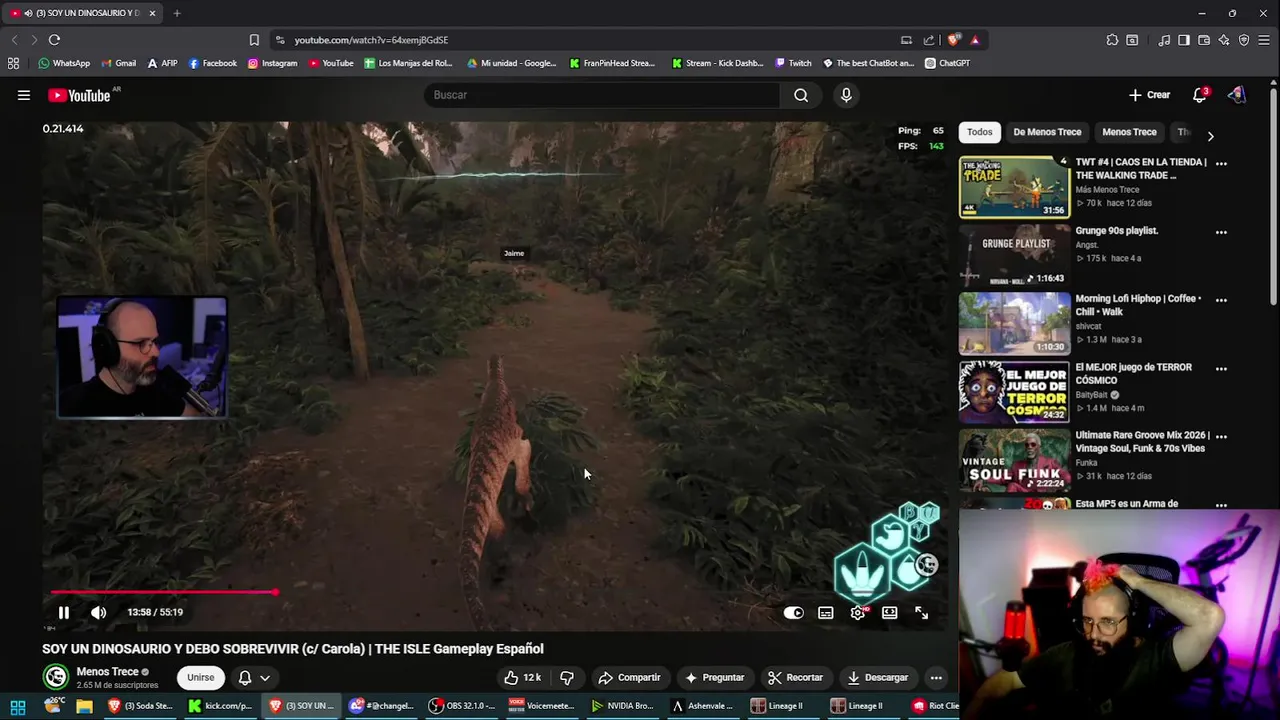This screenshot has height=720, width=1280.
Task: Select the Menos Trece filter chip
Action: point(1129,132)
